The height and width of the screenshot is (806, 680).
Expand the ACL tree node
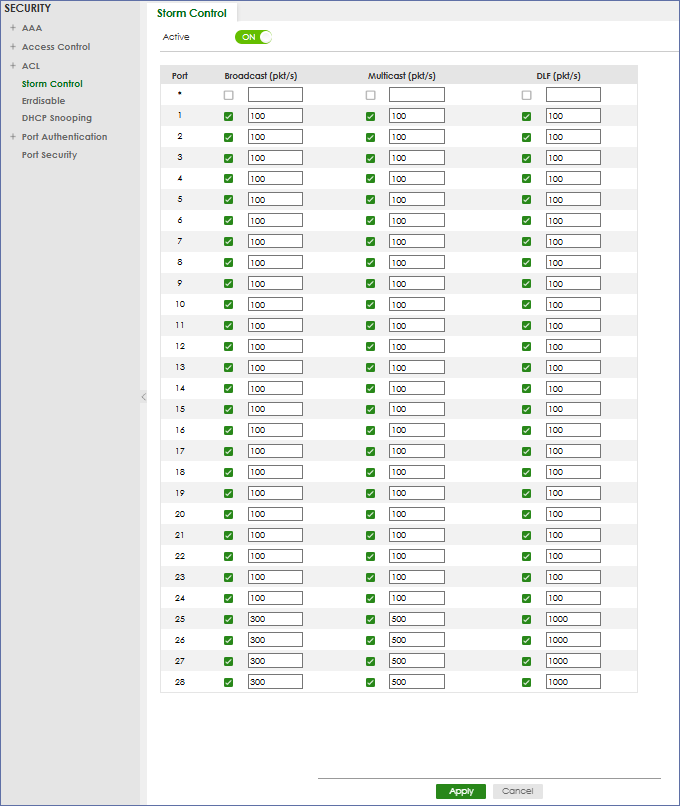click(x=13, y=66)
